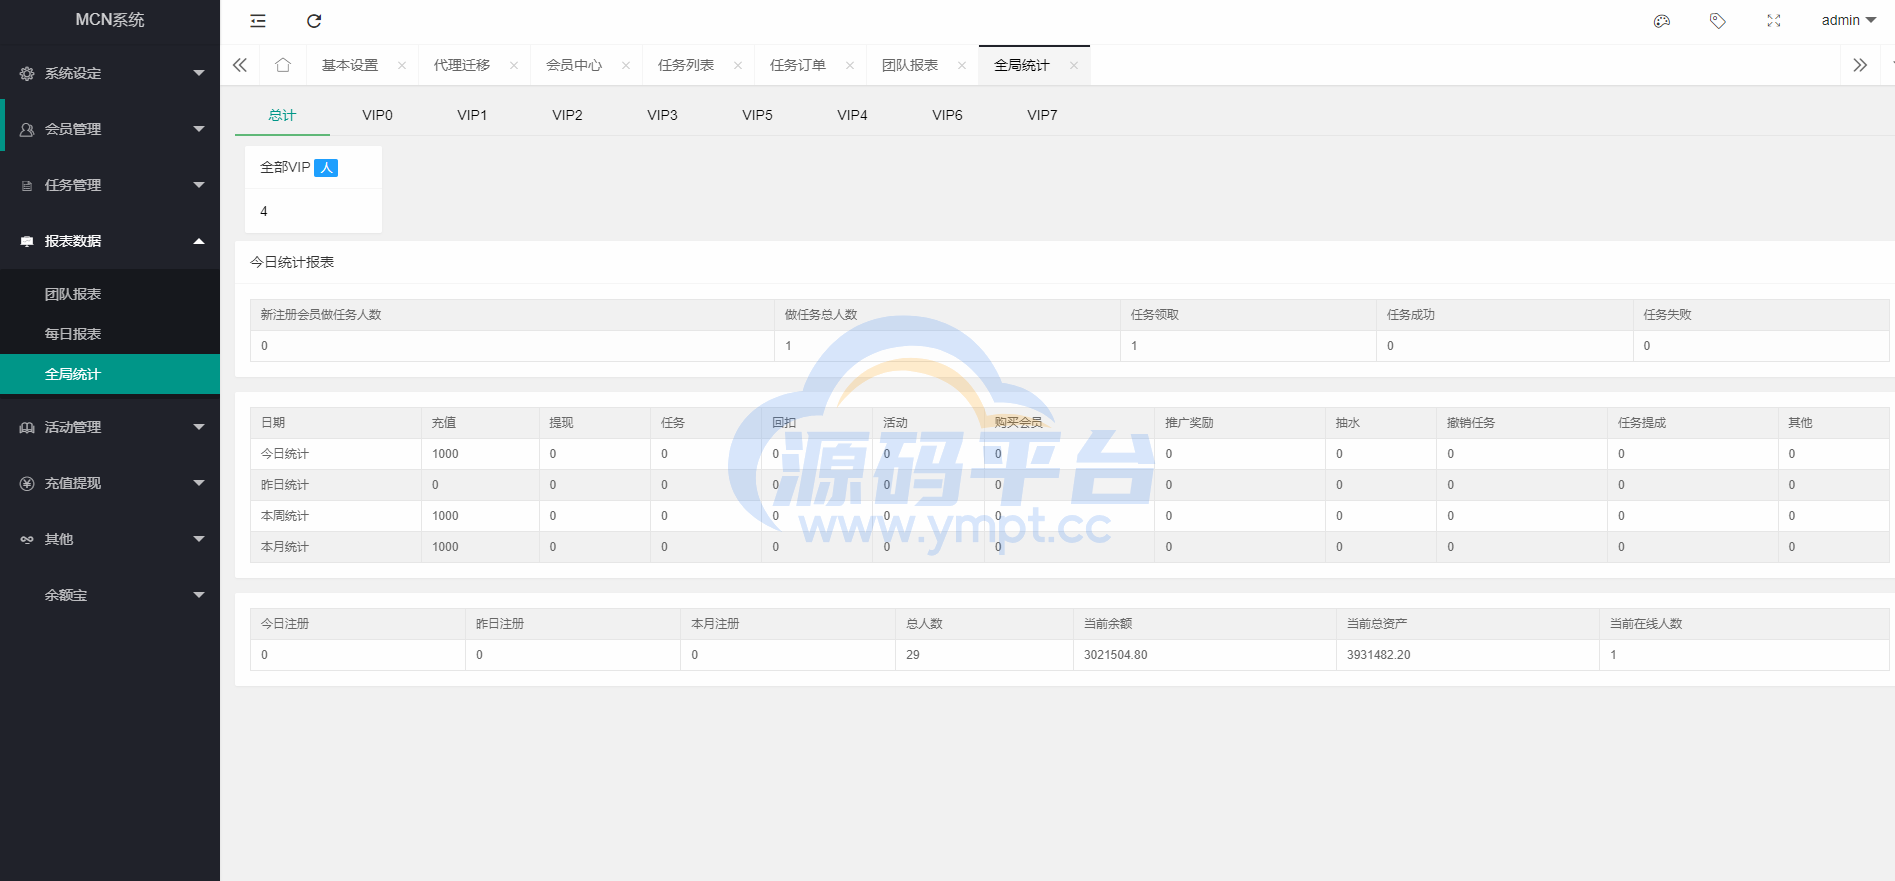Open 团队报表 in sidebar
Screen dimensions: 1895x881
(110, 294)
